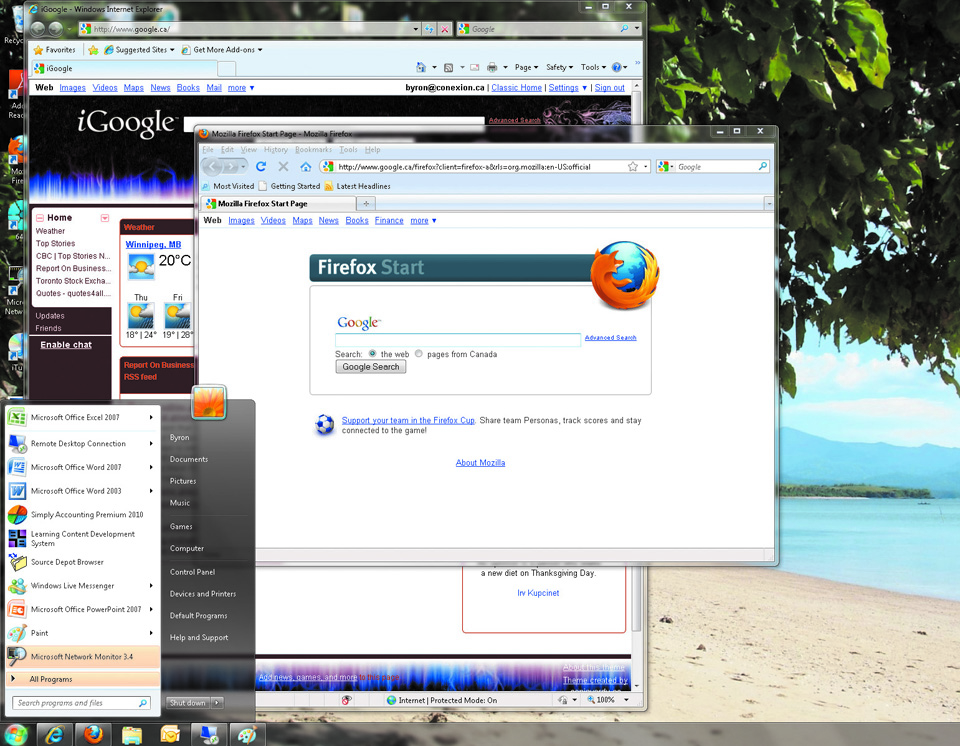
Task: Open Windows Explorer folder on the taskbar
Action: [132, 734]
